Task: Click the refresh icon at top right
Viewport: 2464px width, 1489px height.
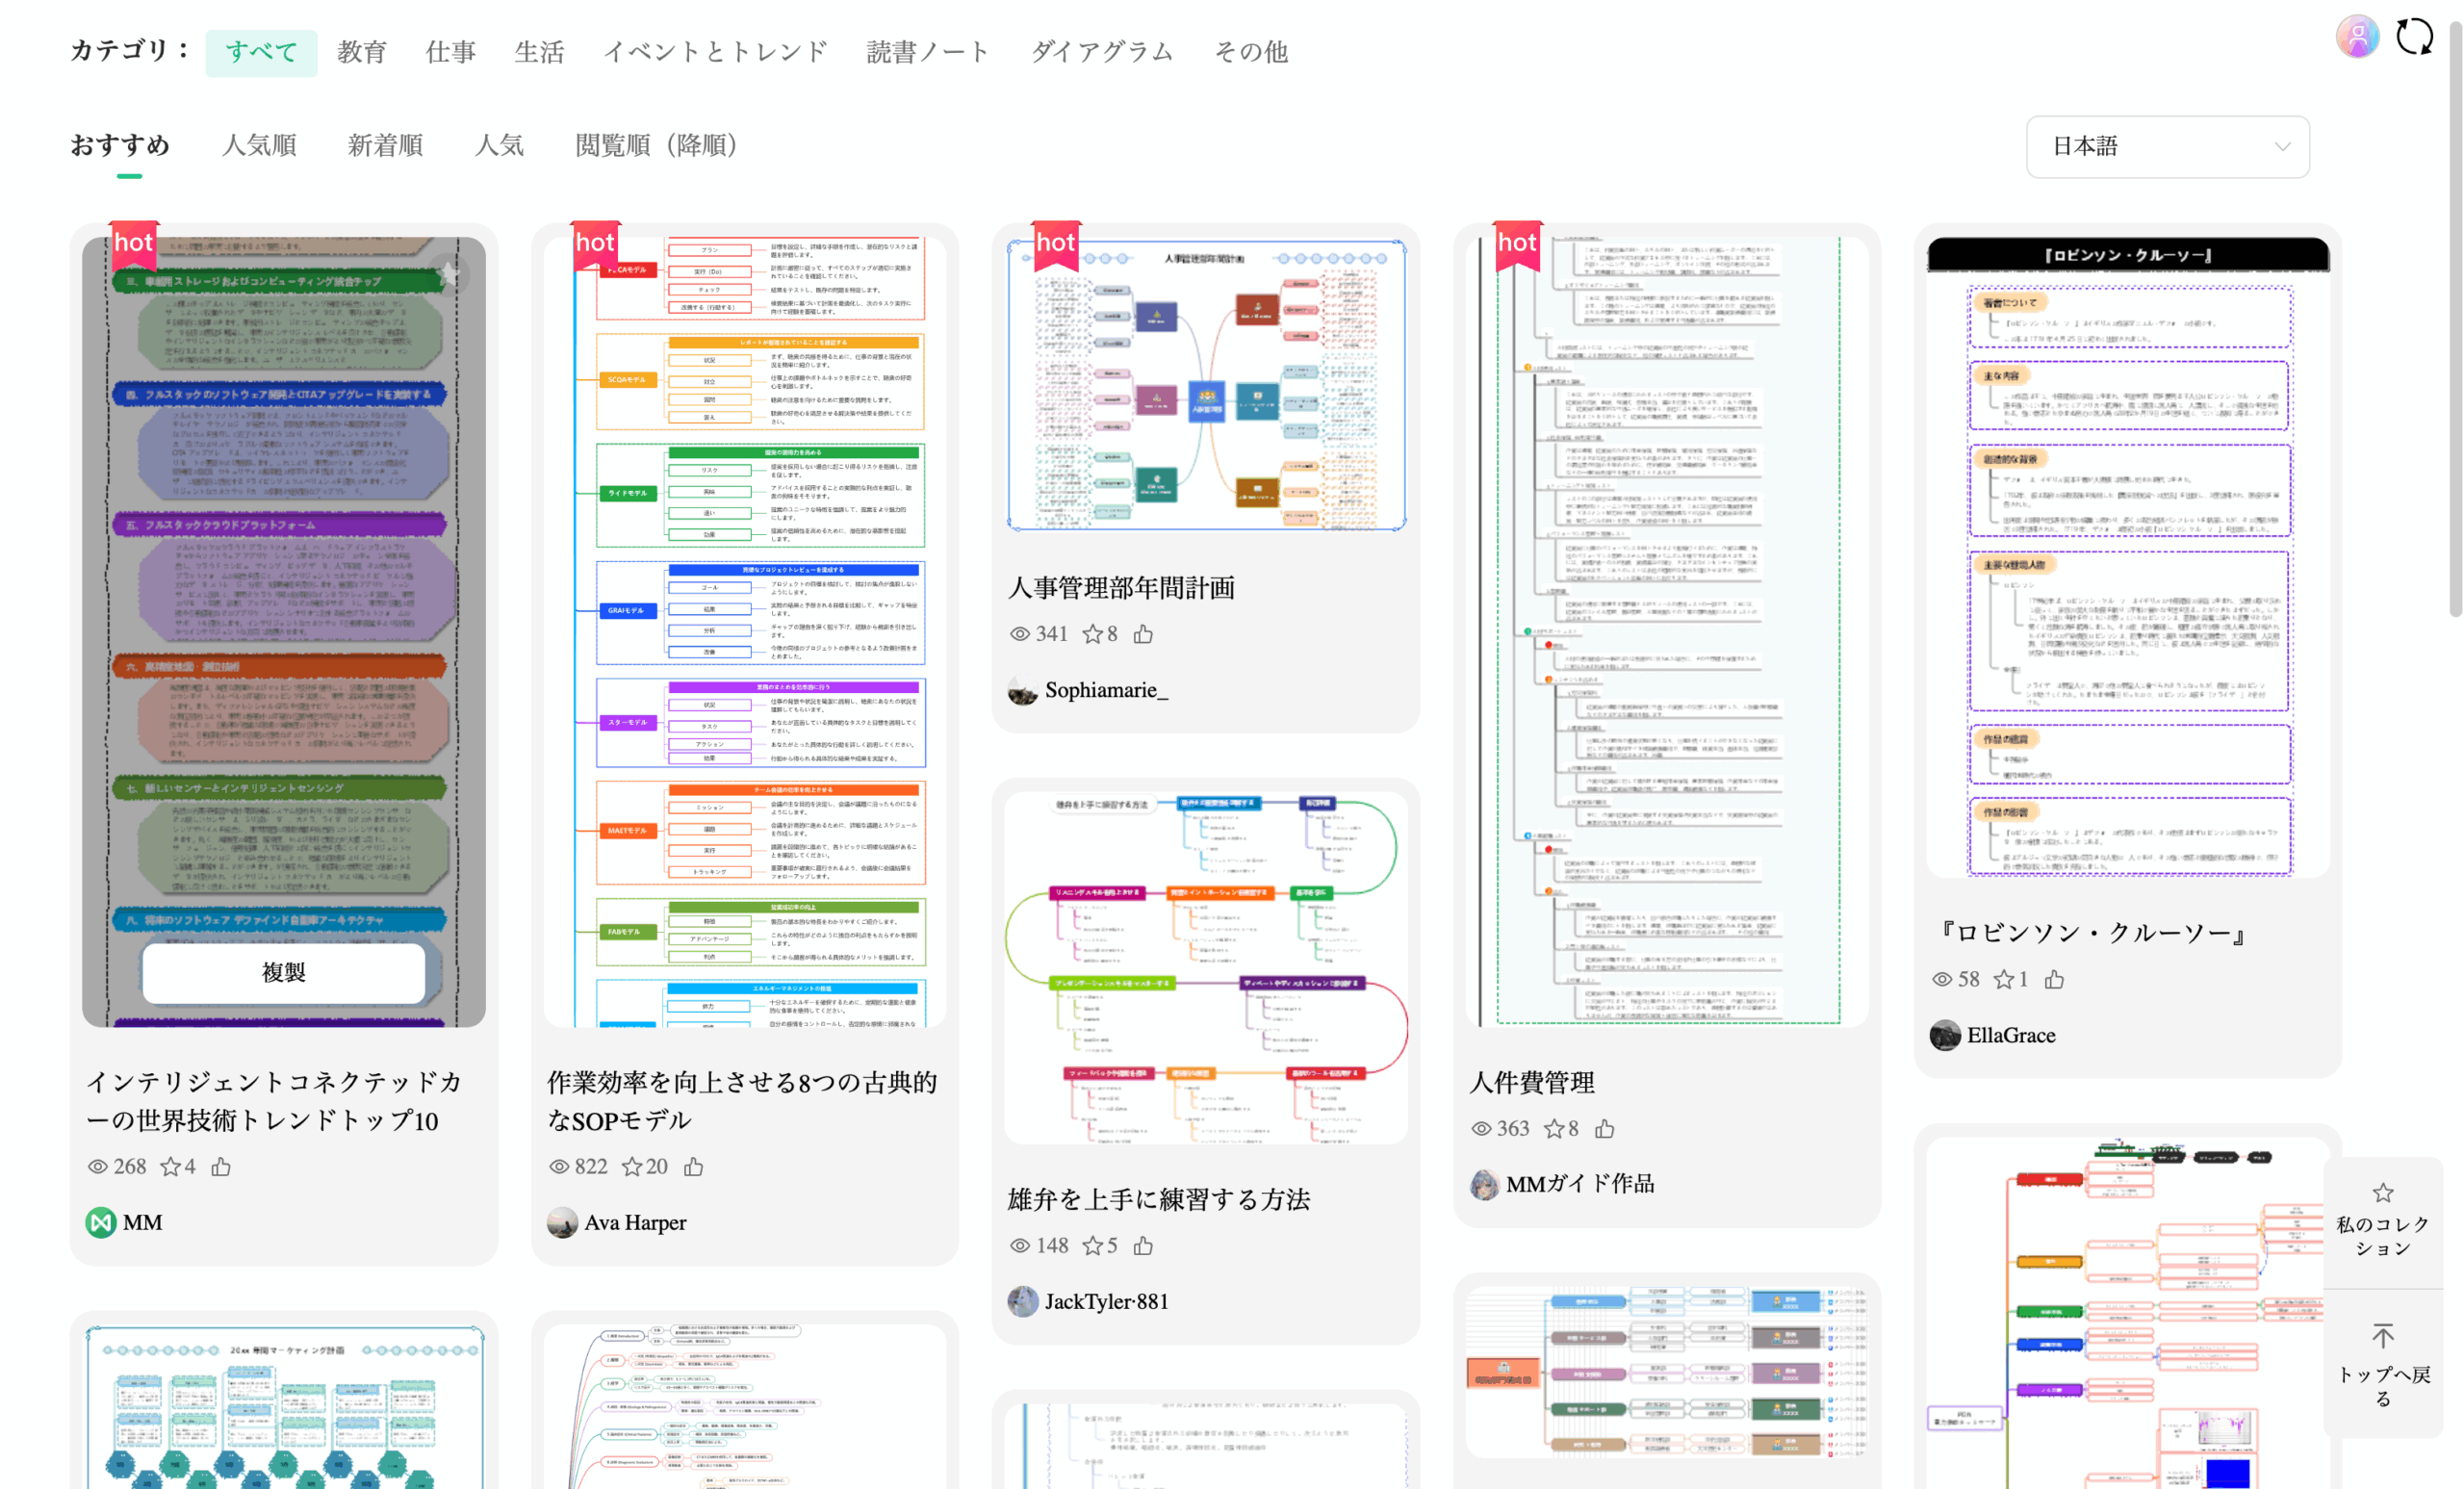Action: (2414, 37)
